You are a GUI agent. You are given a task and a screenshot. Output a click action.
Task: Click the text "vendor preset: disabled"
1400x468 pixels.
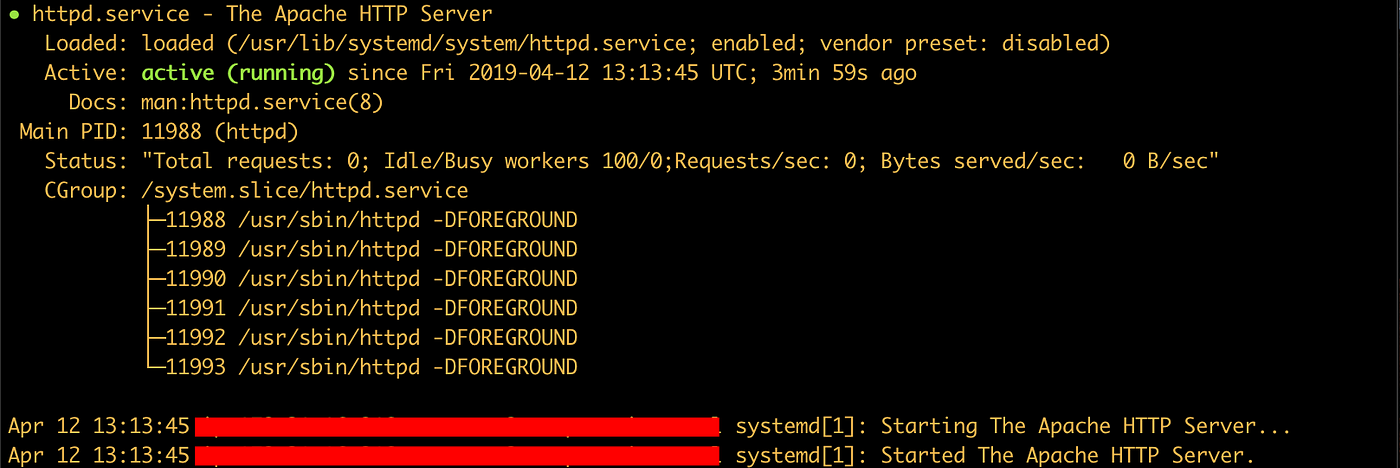click(960, 44)
